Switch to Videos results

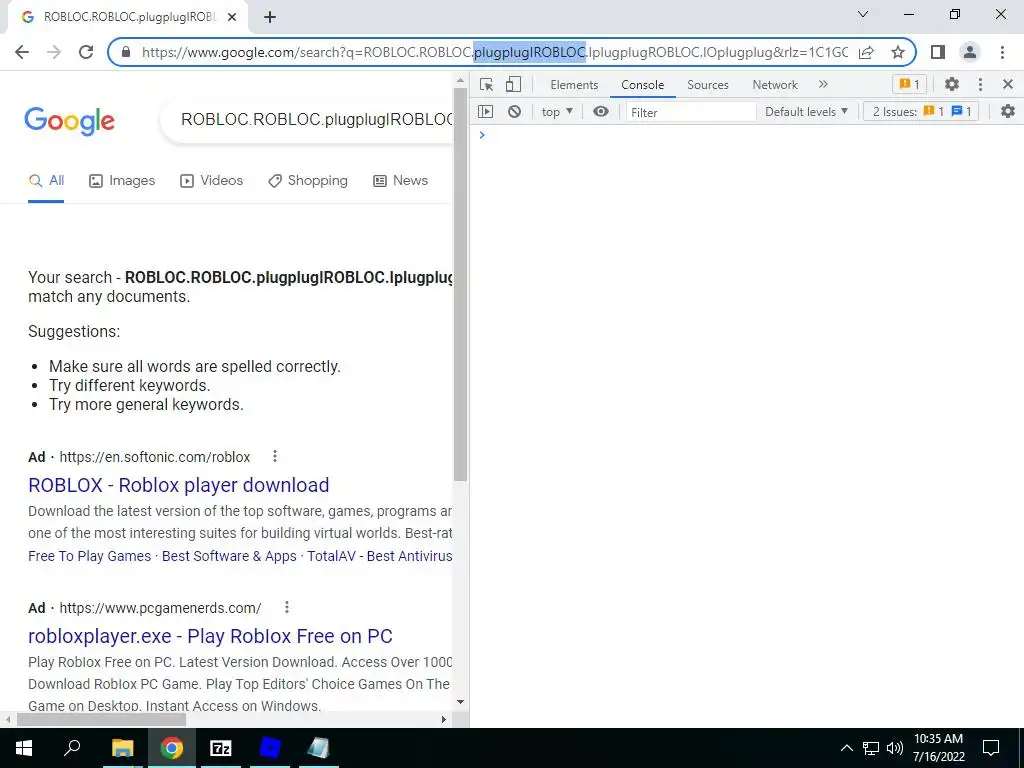(212, 181)
